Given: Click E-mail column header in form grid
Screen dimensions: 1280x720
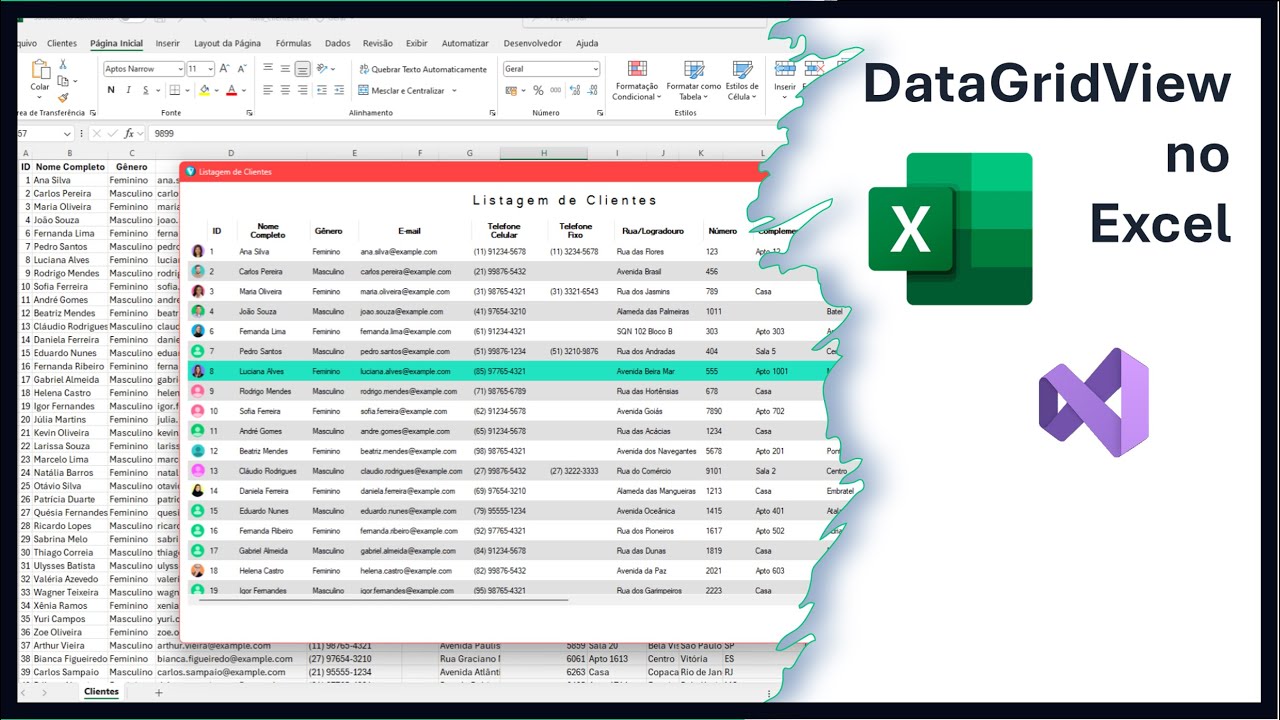Looking at the screenshot, I should 409,231.
